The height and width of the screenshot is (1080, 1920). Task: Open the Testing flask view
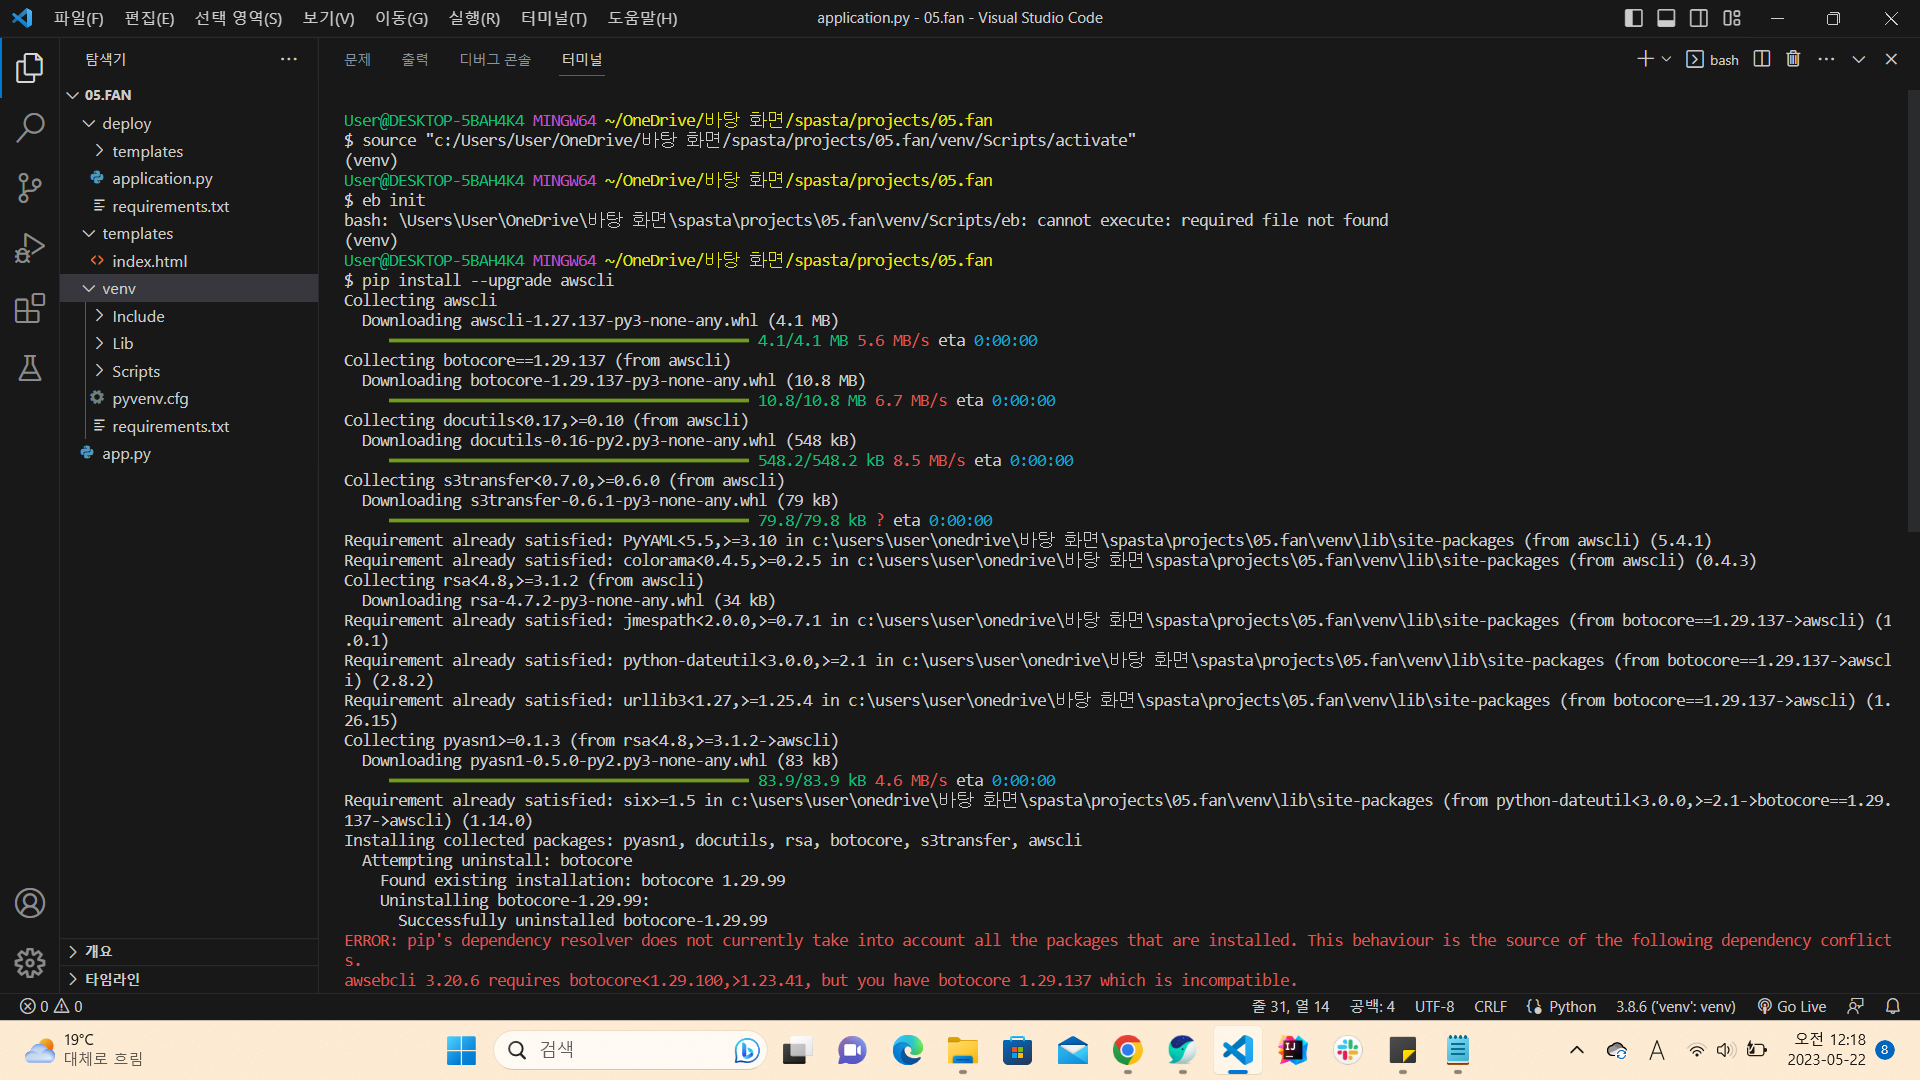pos(30,368)
